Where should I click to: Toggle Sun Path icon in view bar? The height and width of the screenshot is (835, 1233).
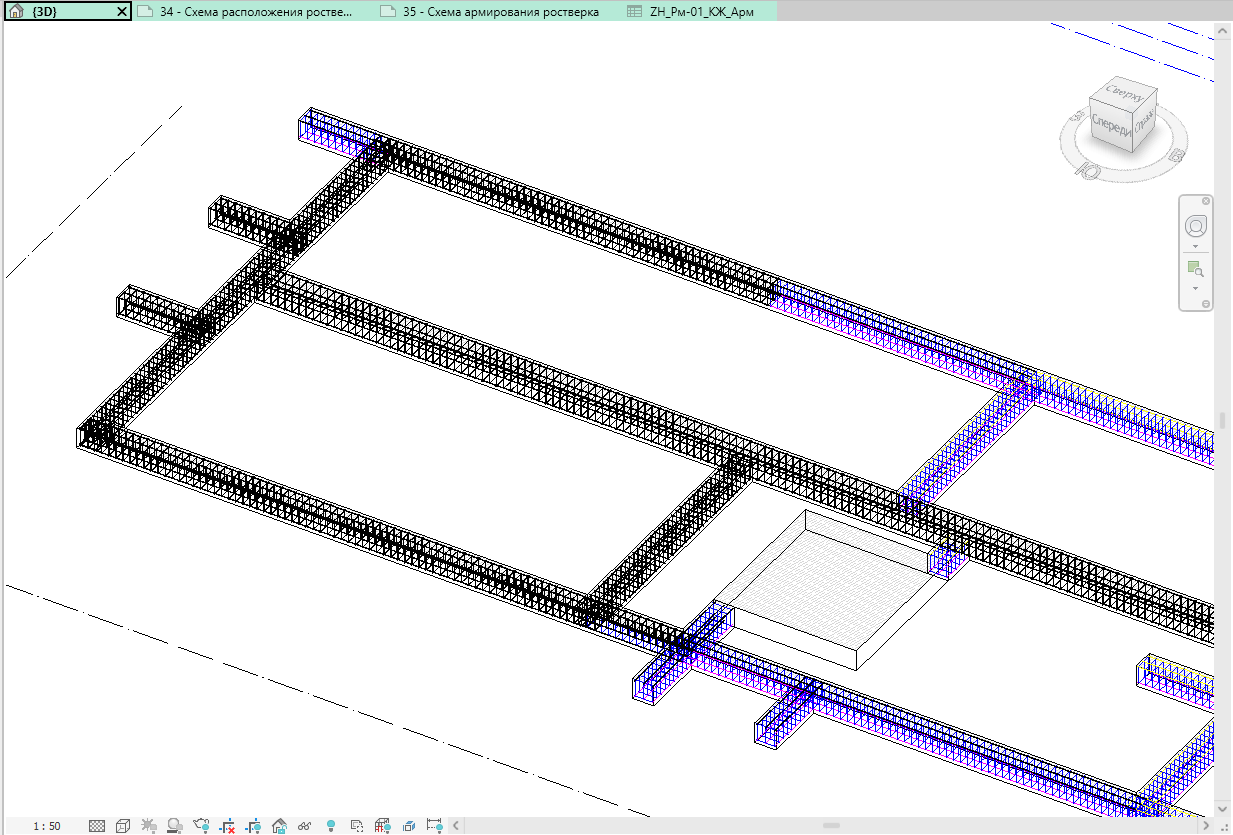click(x=149, y=826)
